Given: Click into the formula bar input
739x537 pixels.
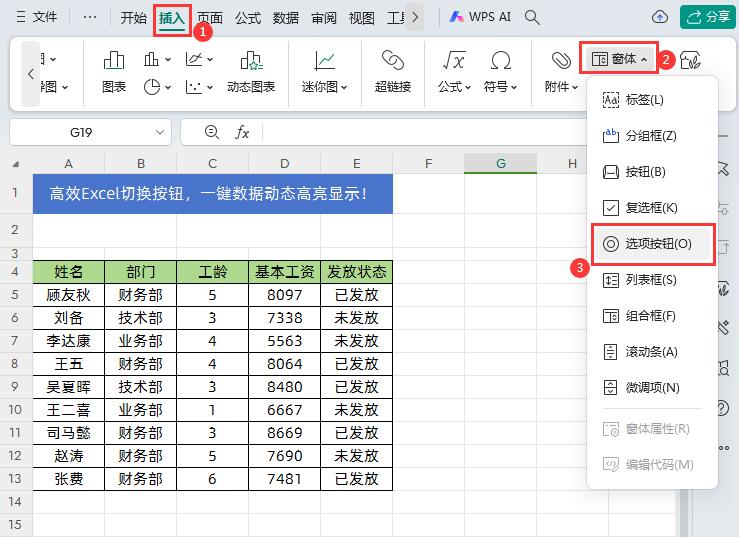Looking at the screenshot, I should (x=422, y=132).
